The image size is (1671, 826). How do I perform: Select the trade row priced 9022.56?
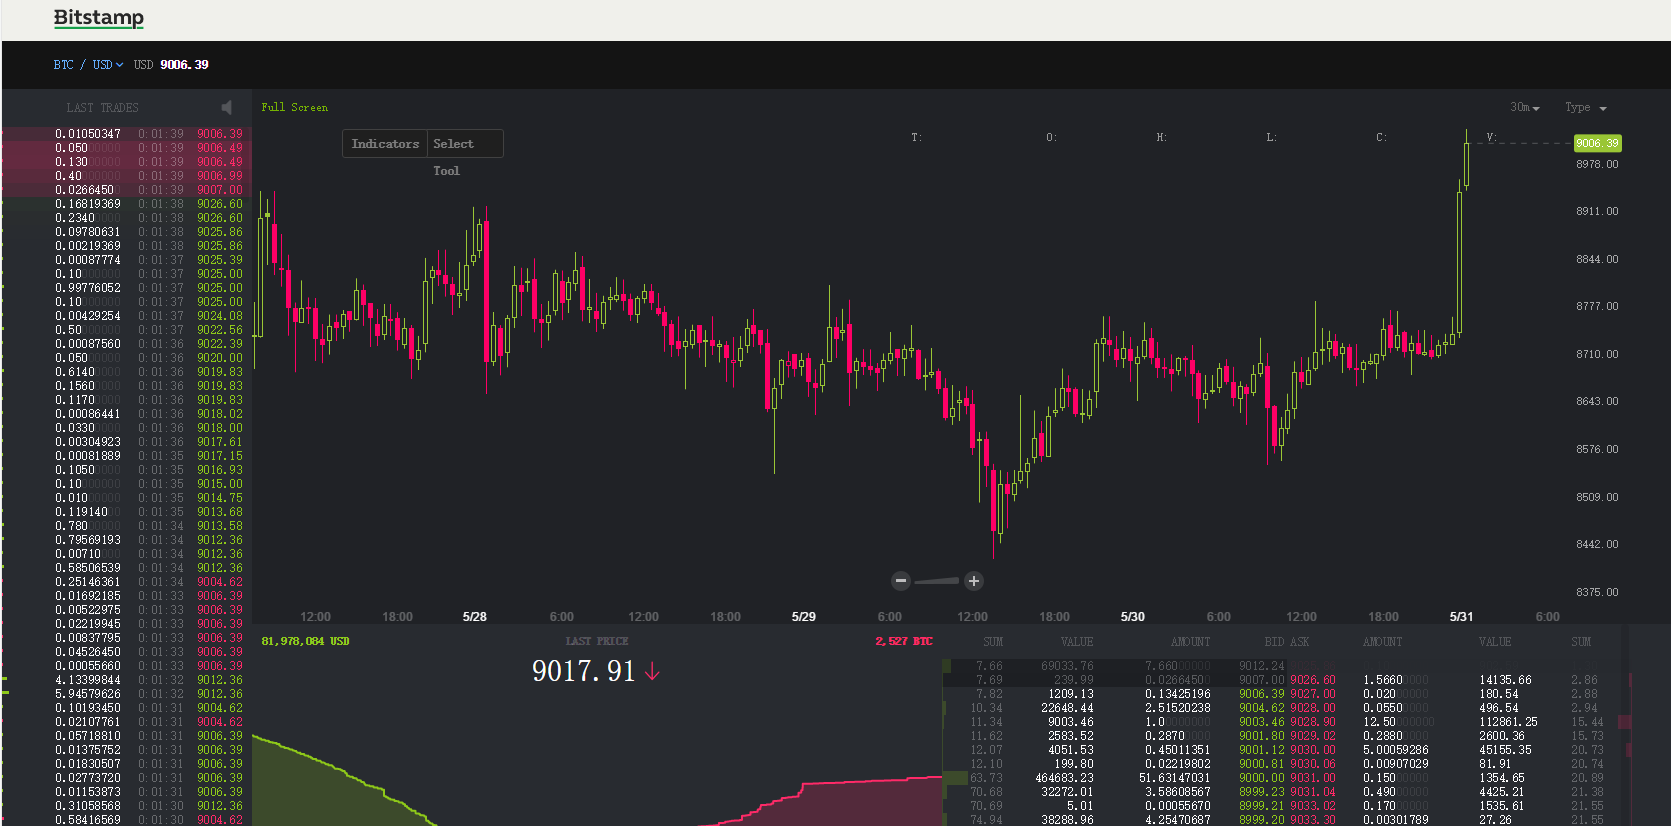127,330
